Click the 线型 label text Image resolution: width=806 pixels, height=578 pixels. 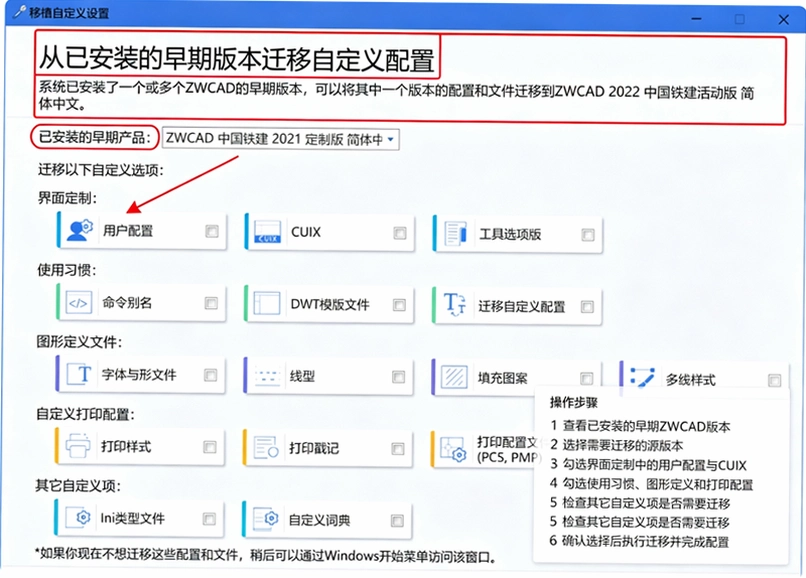click(302, 376)
